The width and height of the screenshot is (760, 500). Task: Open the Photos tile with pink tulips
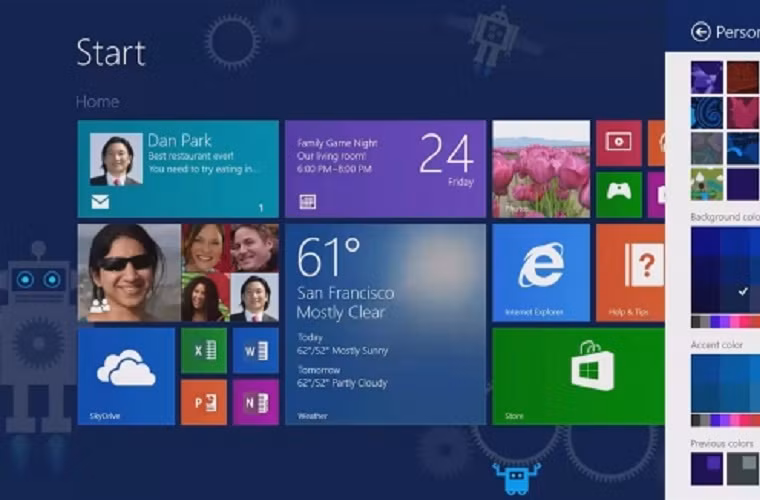541,169
